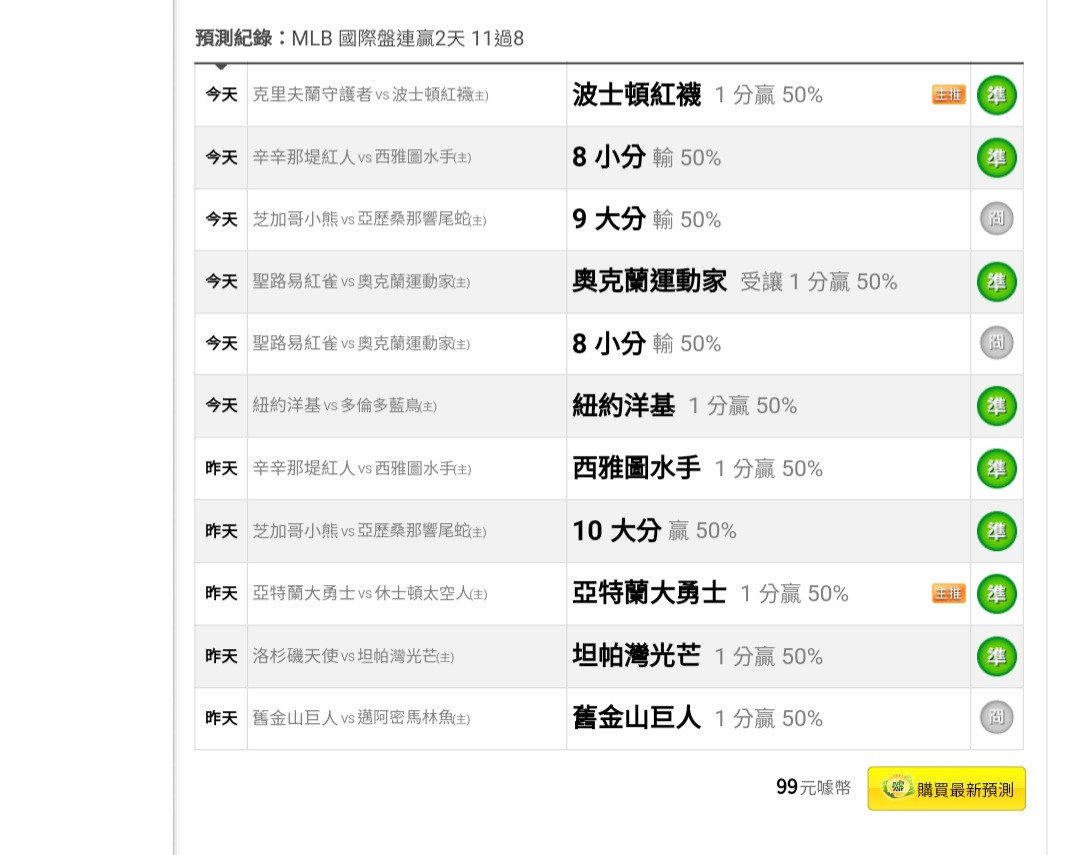Click the 99元噱幣 price label
Image resolution: width=1080 pixels, height=855 pixels.
(x=813, y=788)
